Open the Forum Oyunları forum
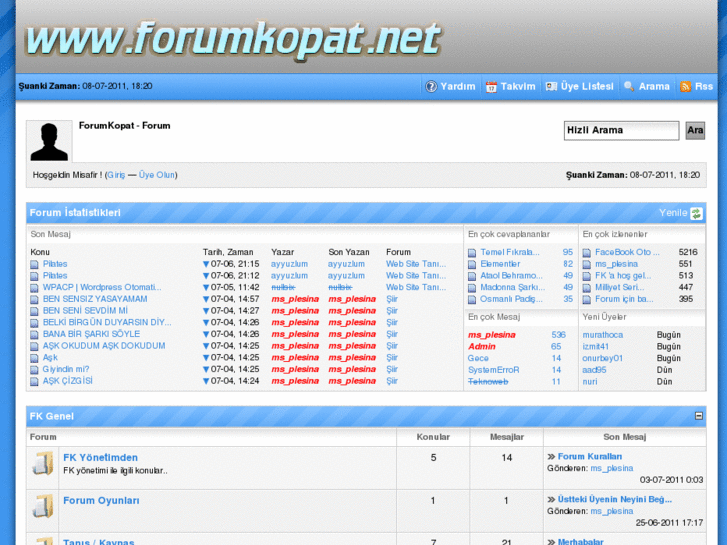The image size is (727, 545). (101, 501)
